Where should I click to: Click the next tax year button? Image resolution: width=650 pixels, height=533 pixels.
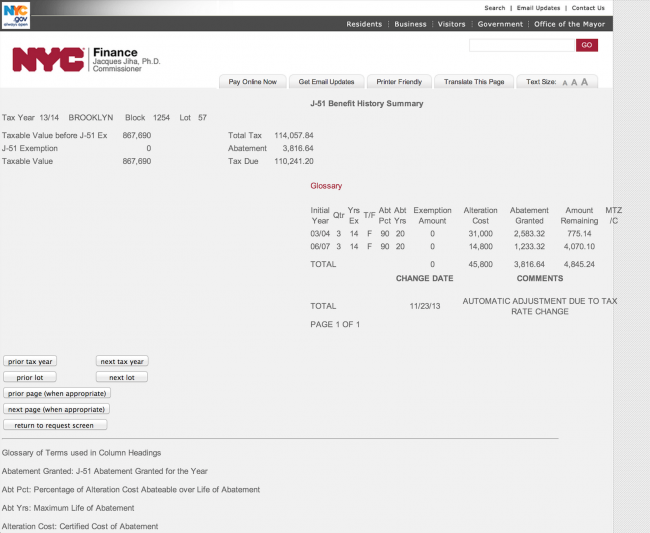[122, 361]
